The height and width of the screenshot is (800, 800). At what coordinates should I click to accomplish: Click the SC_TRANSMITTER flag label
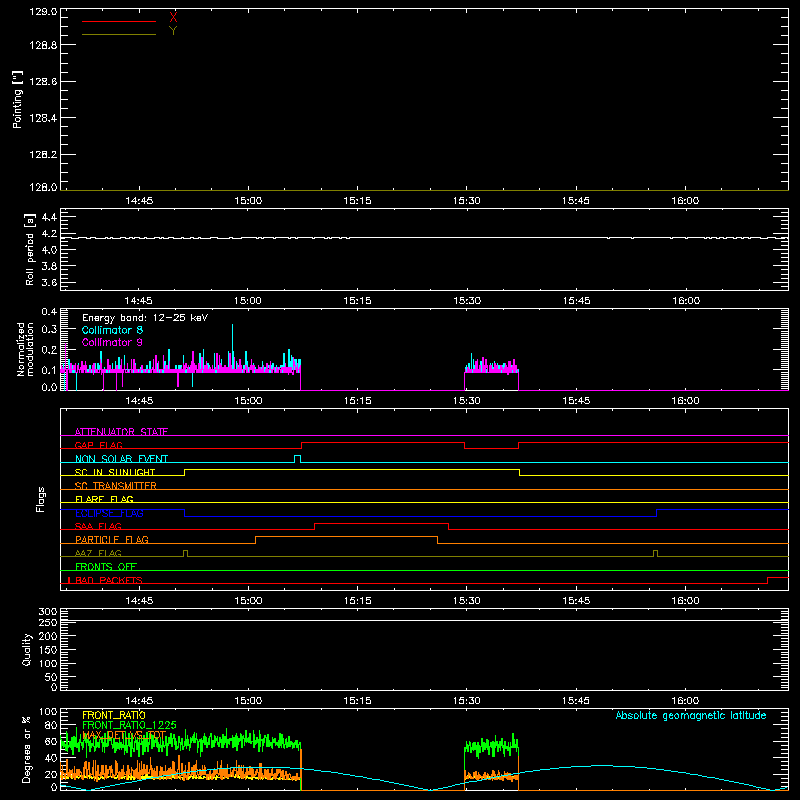116,486
